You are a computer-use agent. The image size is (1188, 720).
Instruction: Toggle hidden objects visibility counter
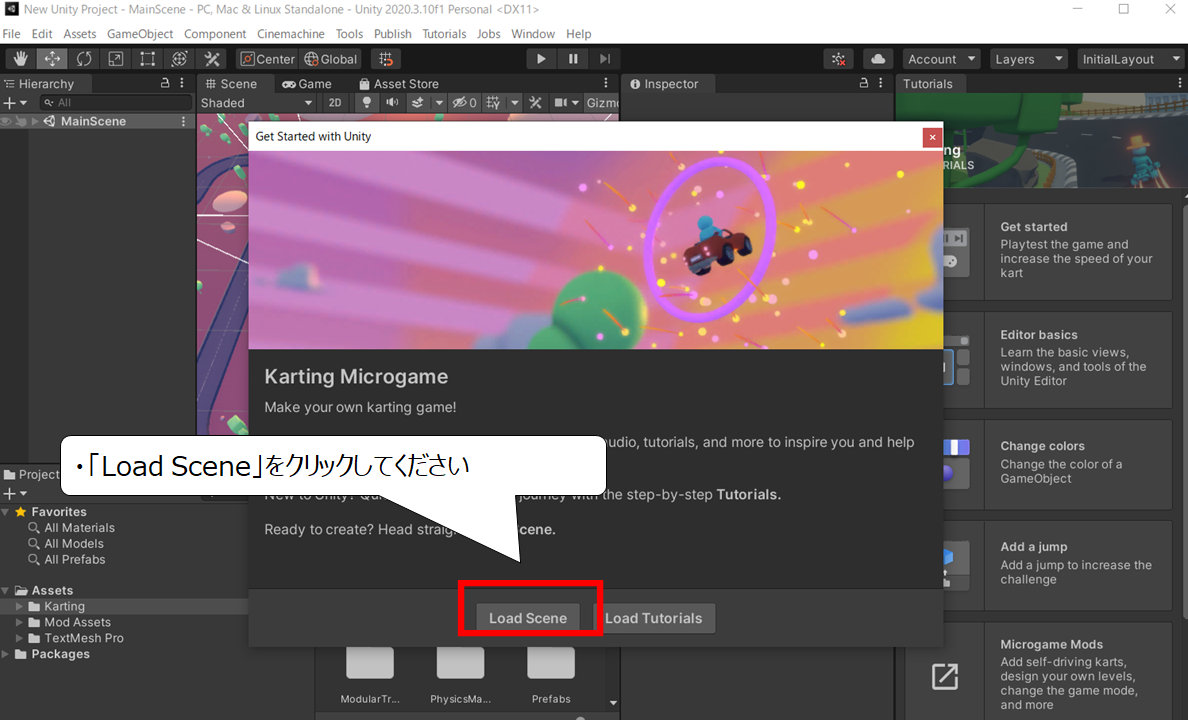point(464,102)
